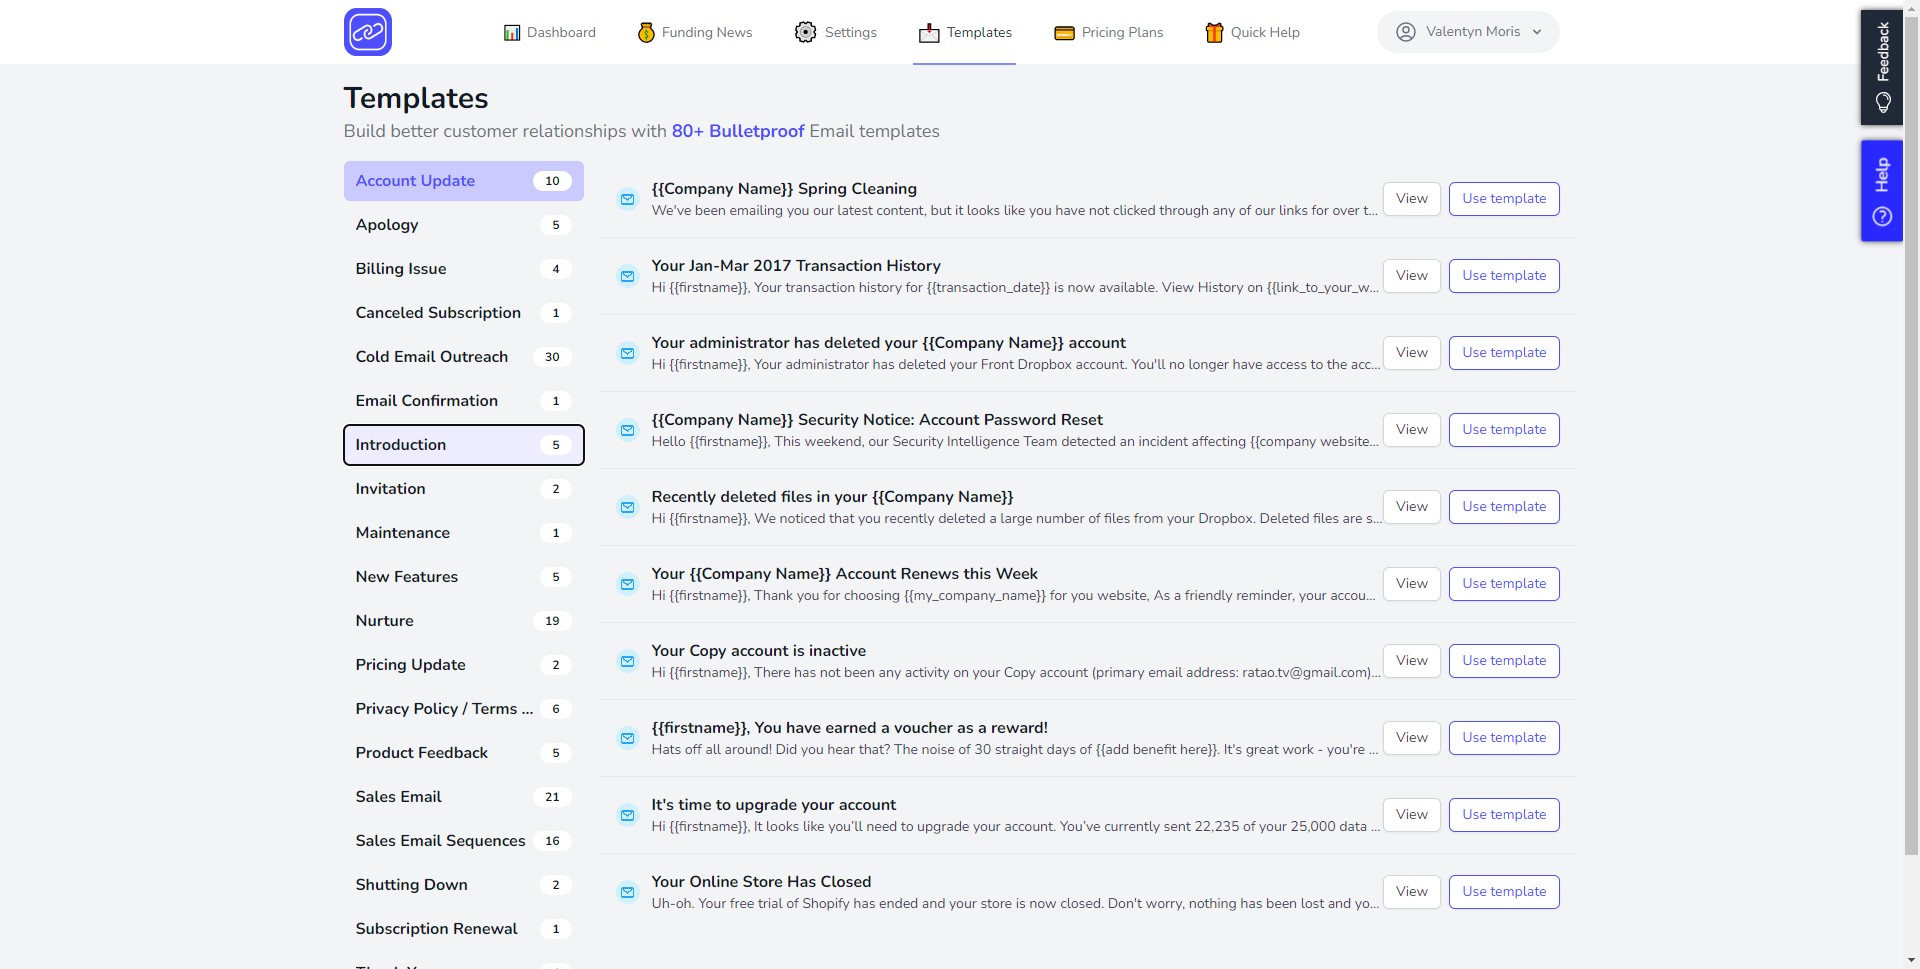Open Quick Help menu item
Image resolution: width=1920 pixels, height=969 pixels.
point(1252,32)
